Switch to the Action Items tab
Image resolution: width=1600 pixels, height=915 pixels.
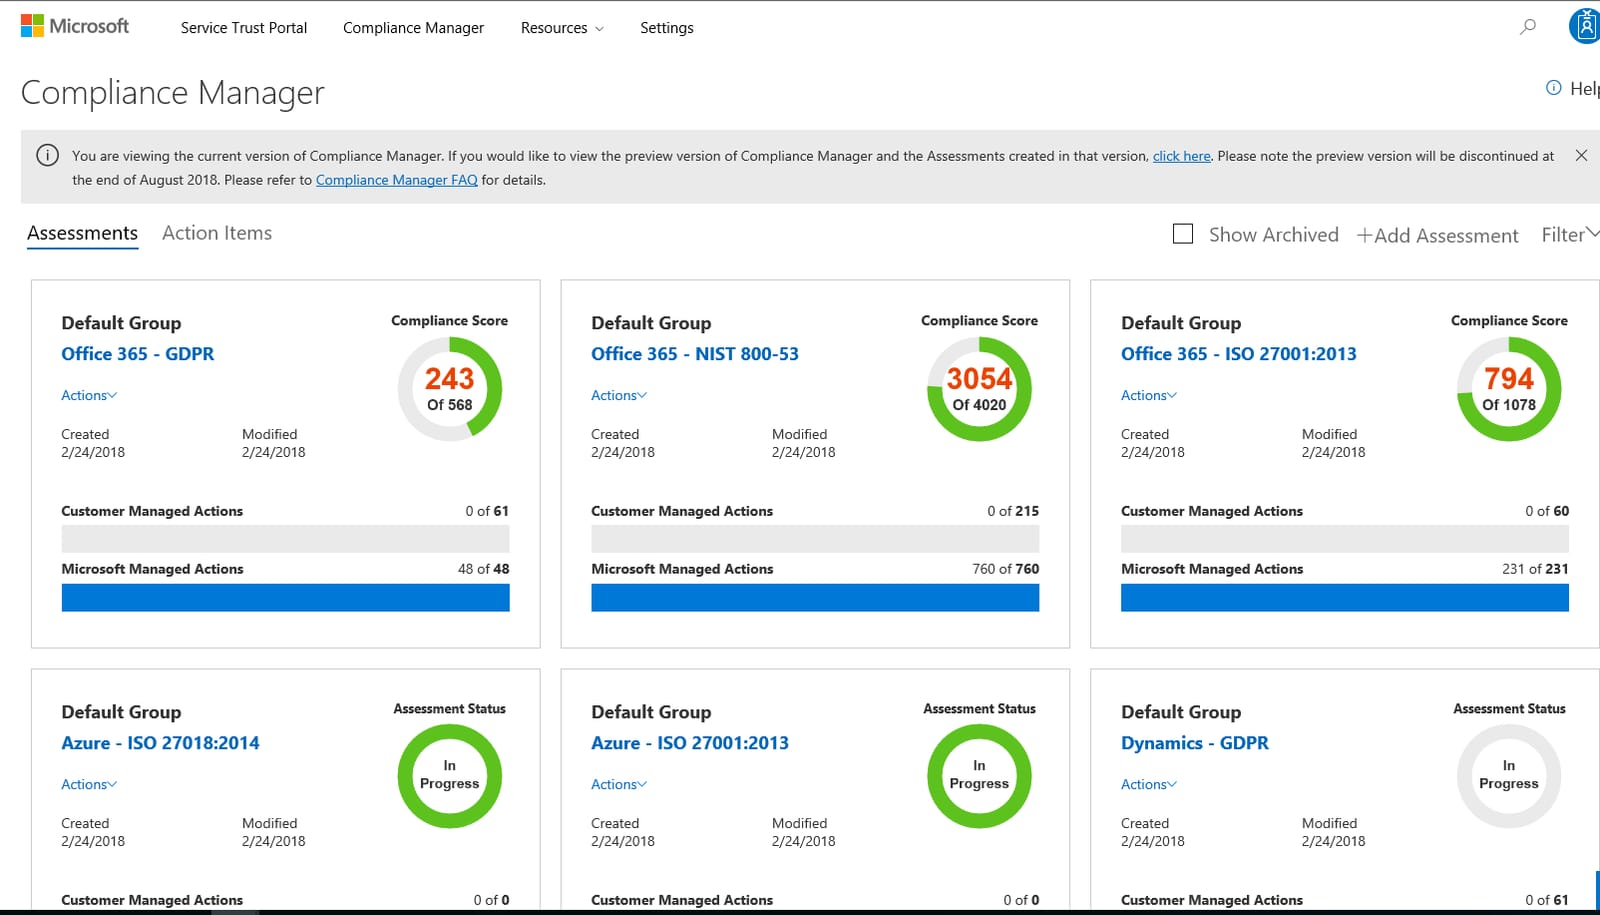[216, 233]
